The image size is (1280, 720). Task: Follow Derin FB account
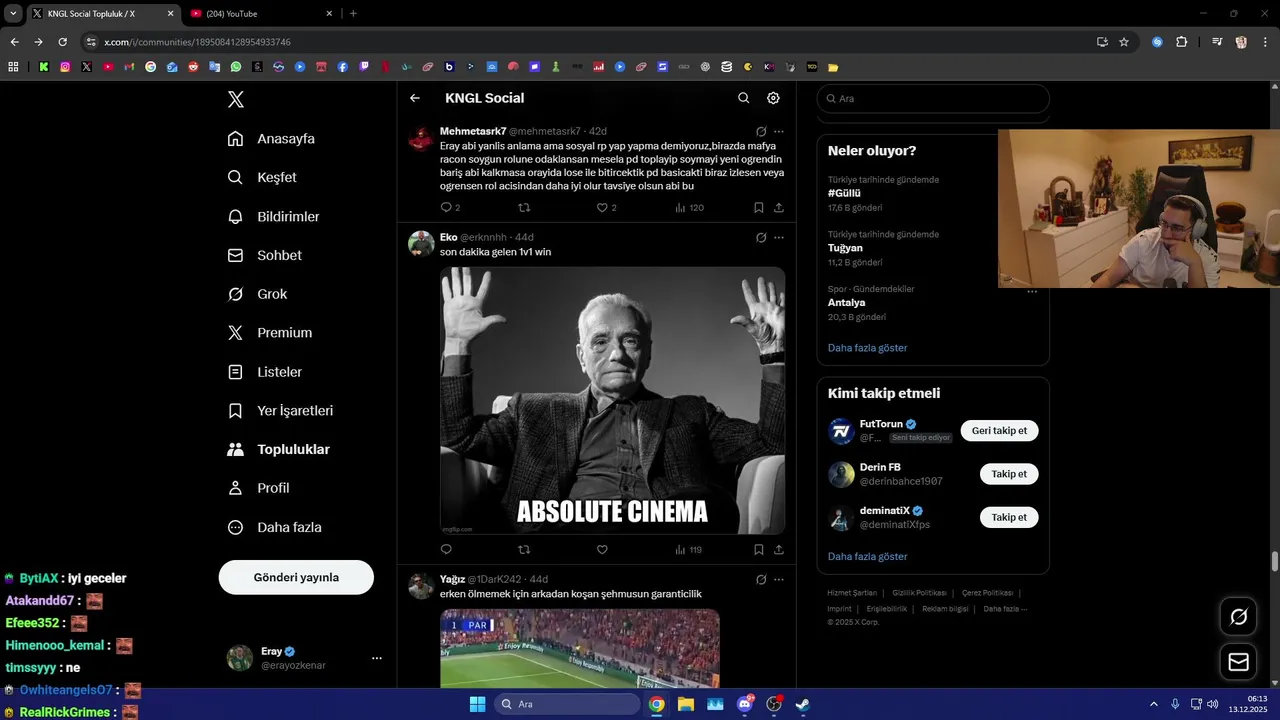(1009, 474)
